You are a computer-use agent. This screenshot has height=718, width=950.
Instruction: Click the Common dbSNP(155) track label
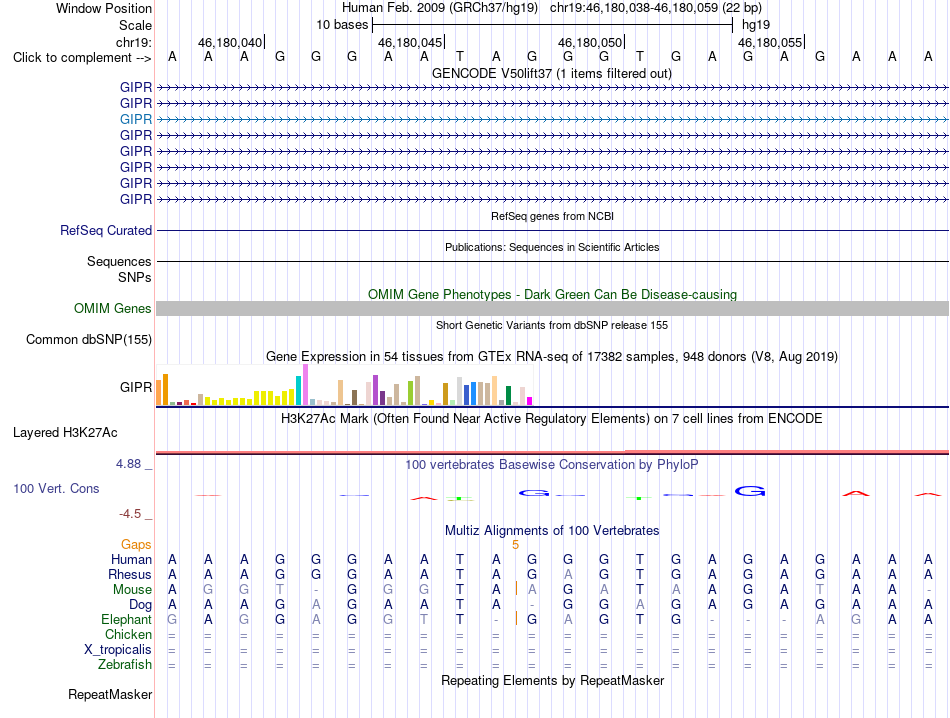click(x=89, y=339)
